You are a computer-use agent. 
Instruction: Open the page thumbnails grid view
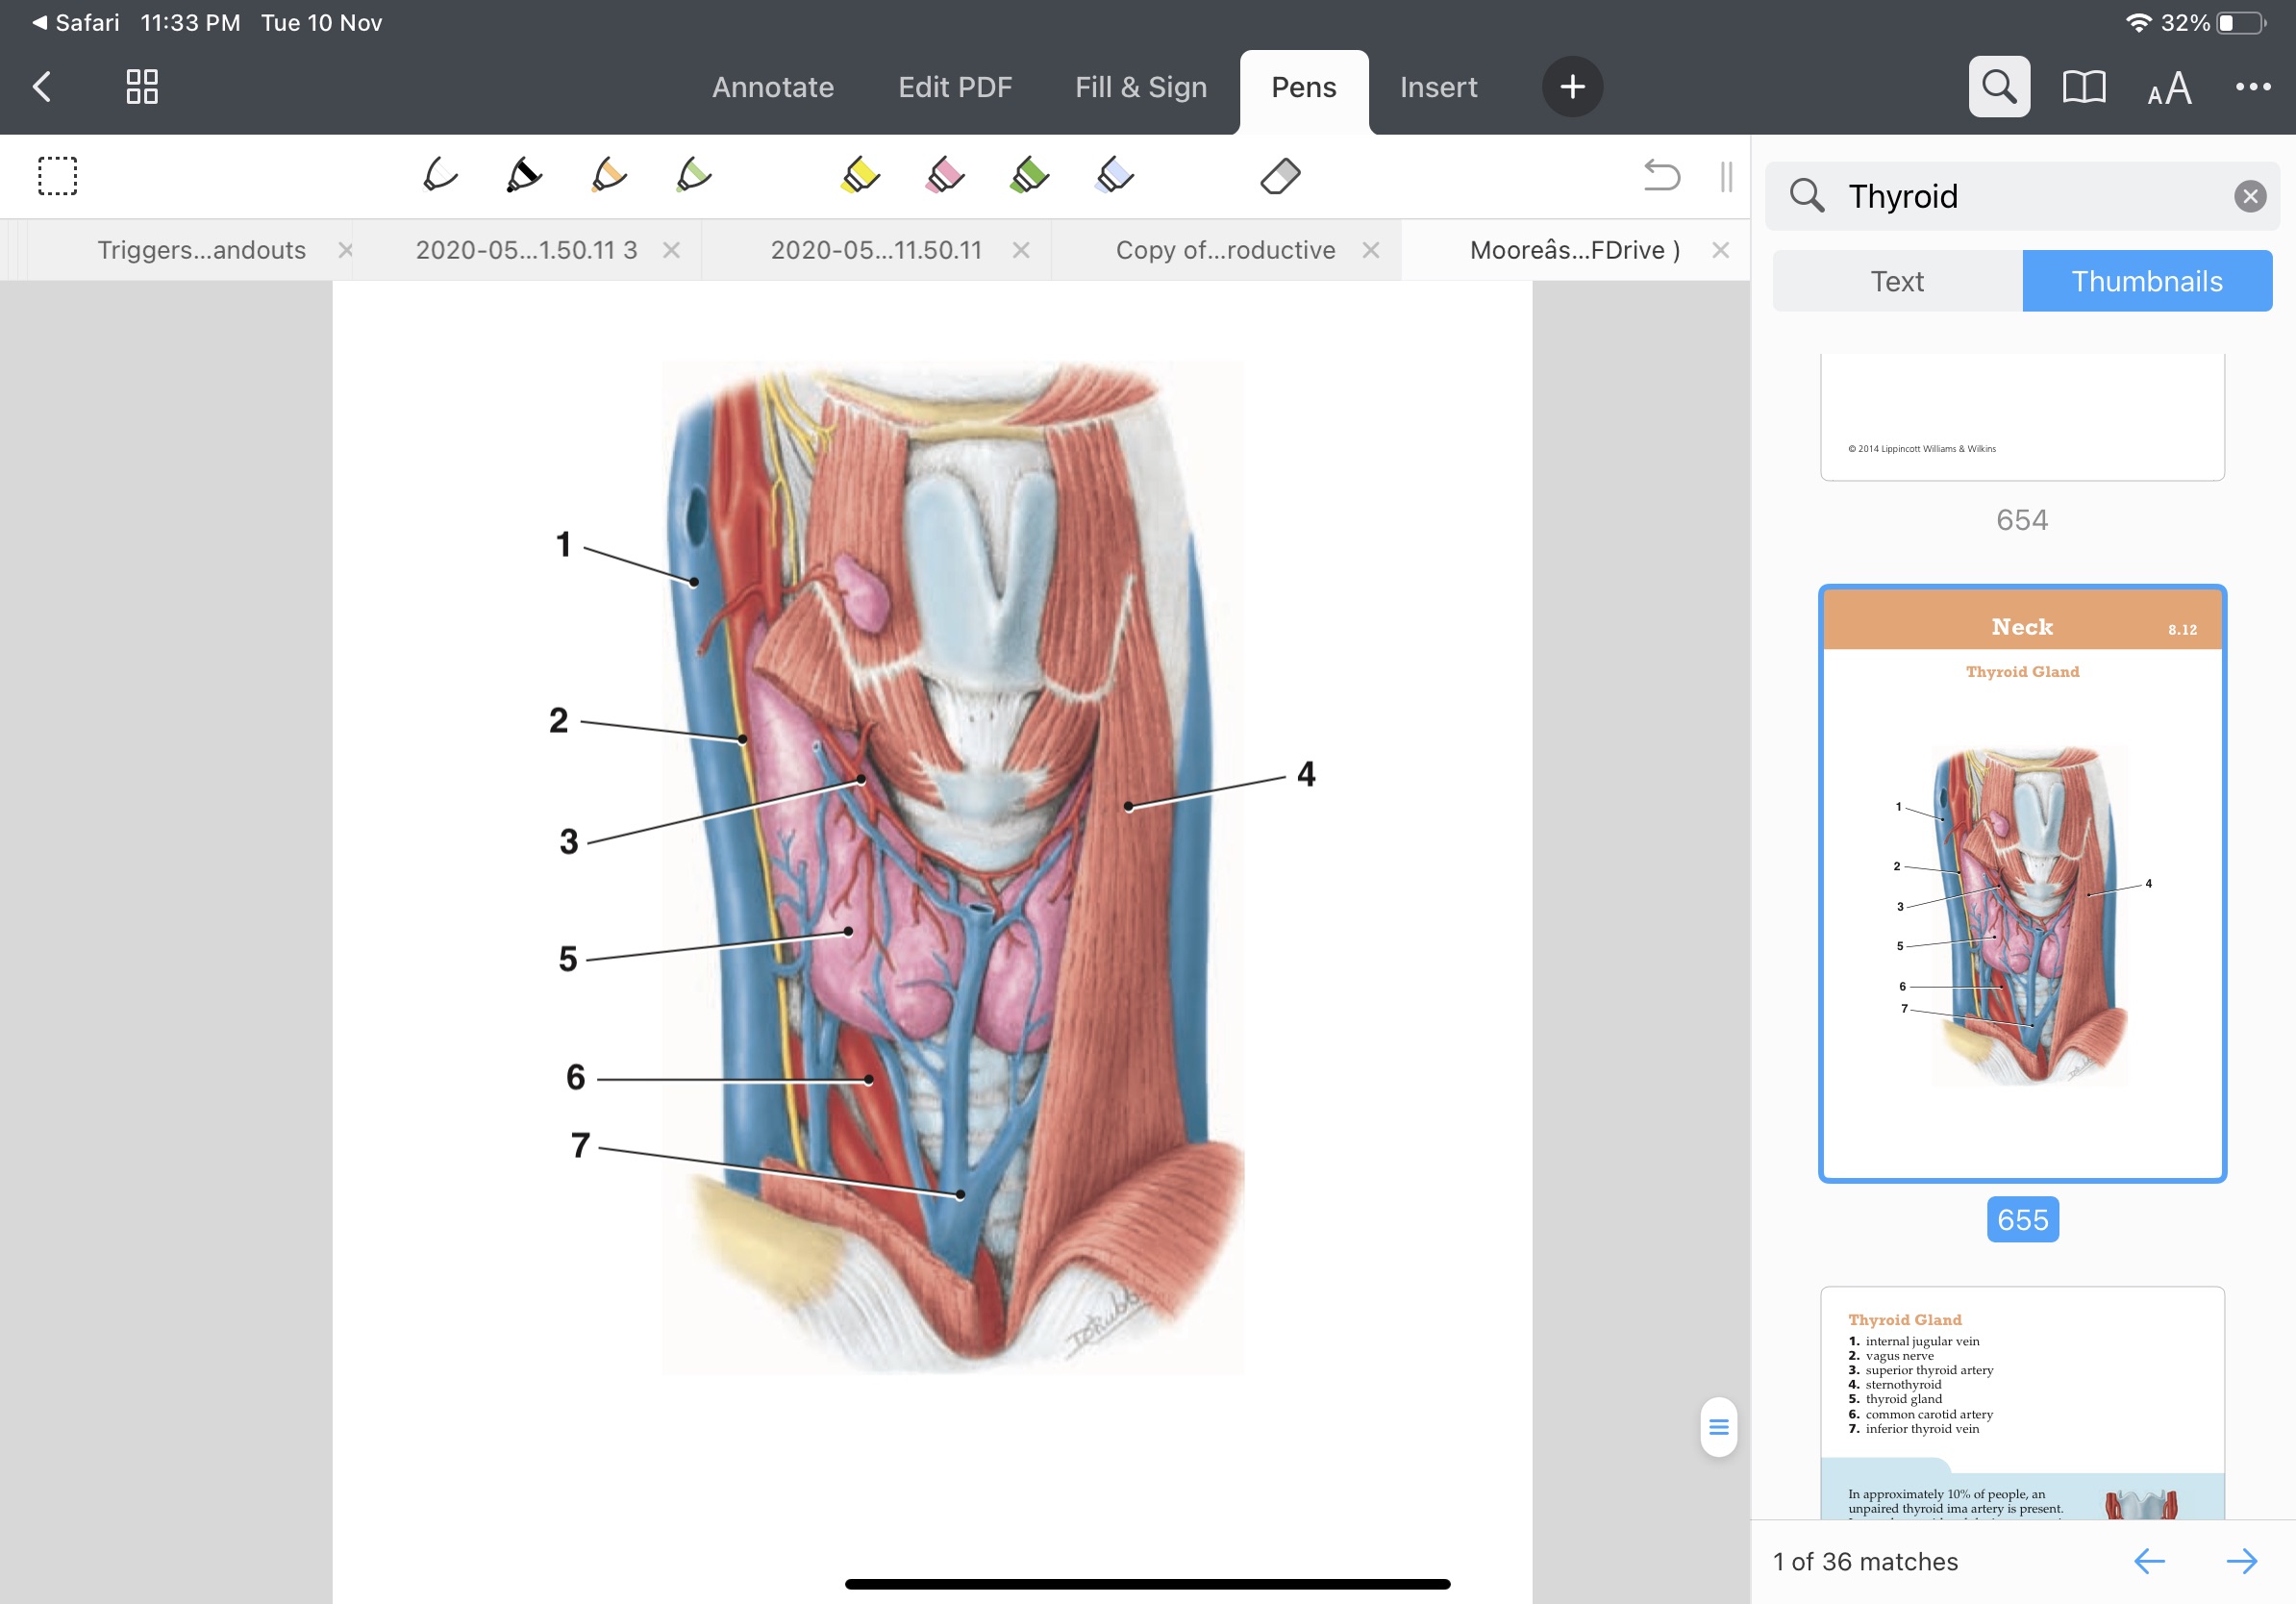coord(142,87)
